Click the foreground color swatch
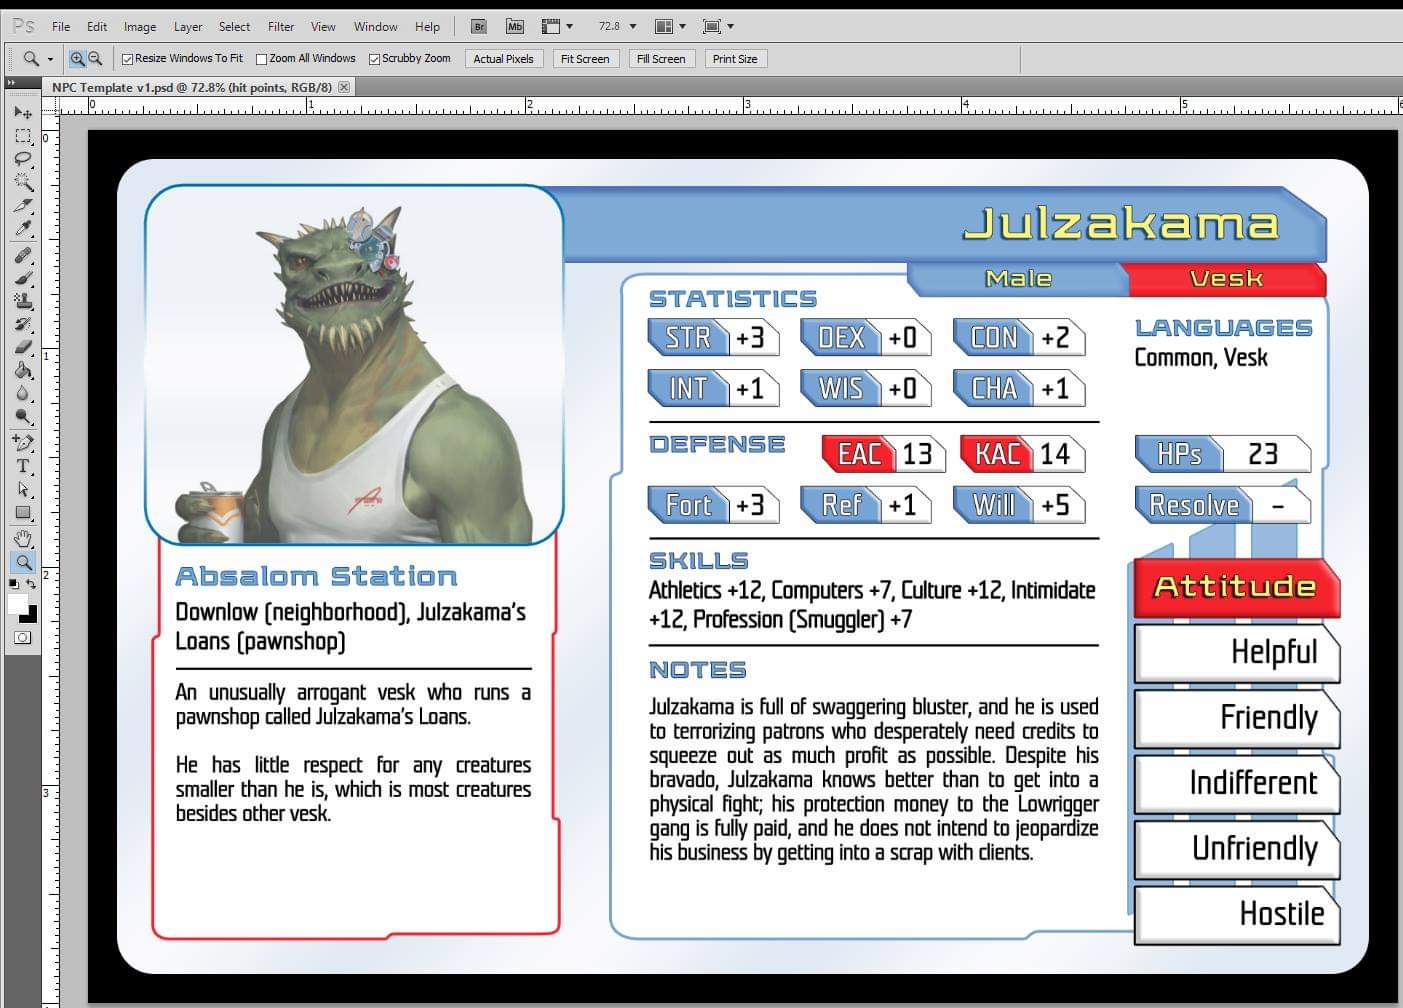 coord(17,604)
